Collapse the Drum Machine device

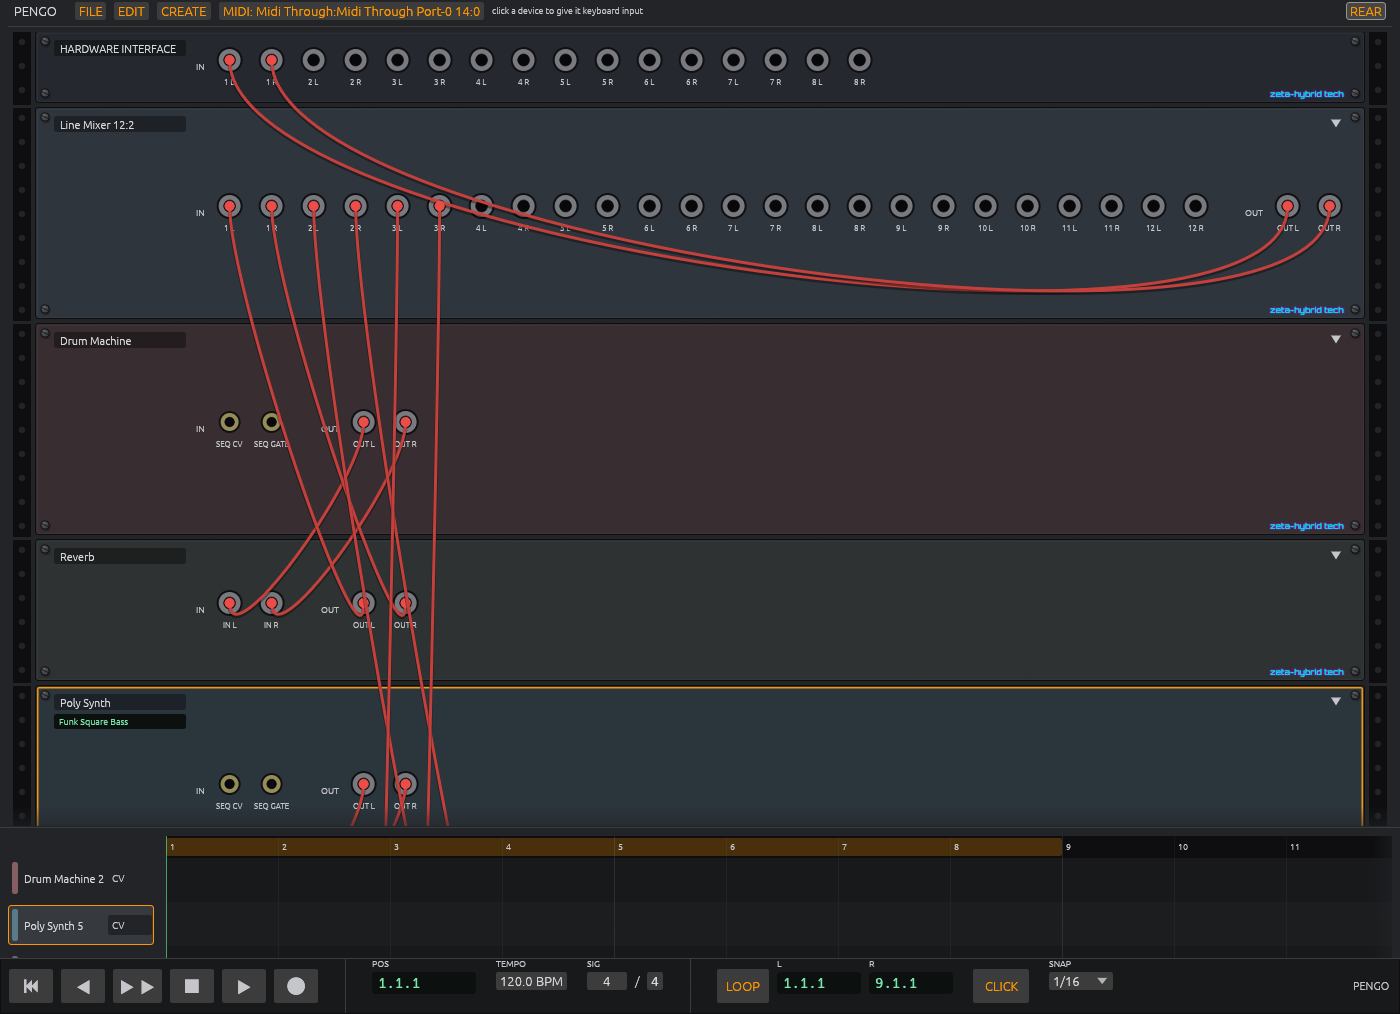1336,339
